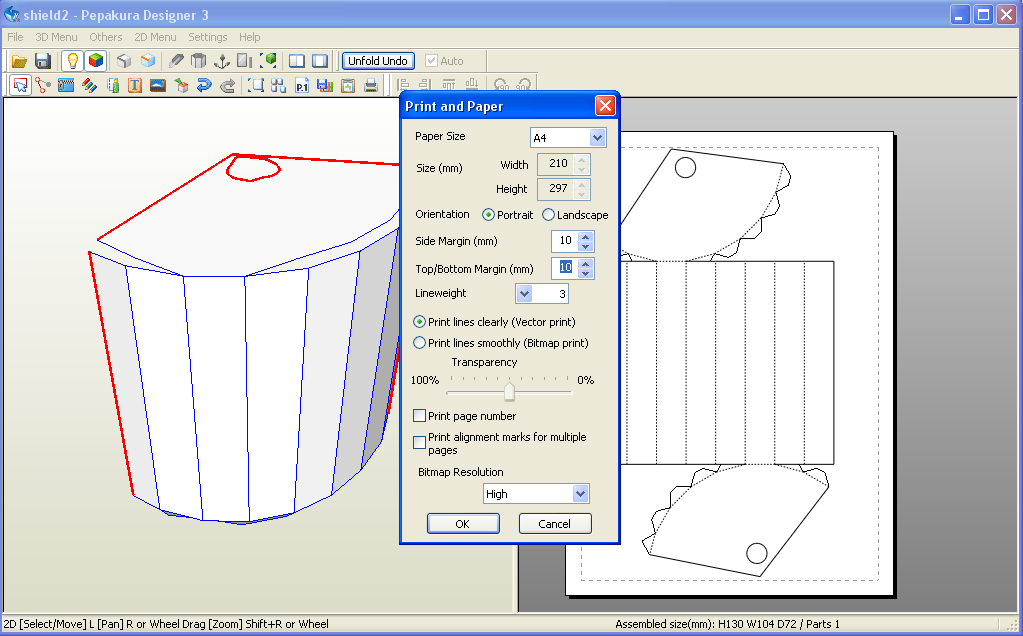This screenshot has height=636, width=1023.
Task: Click the clipboard paste icon
Action: [x=348, y=85]
